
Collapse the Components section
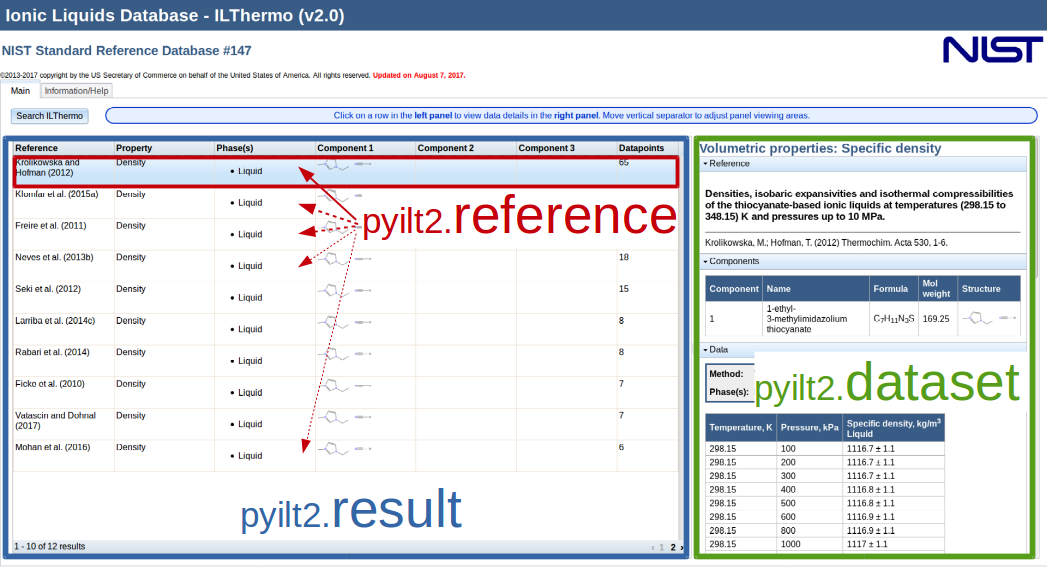pos(731,261)
